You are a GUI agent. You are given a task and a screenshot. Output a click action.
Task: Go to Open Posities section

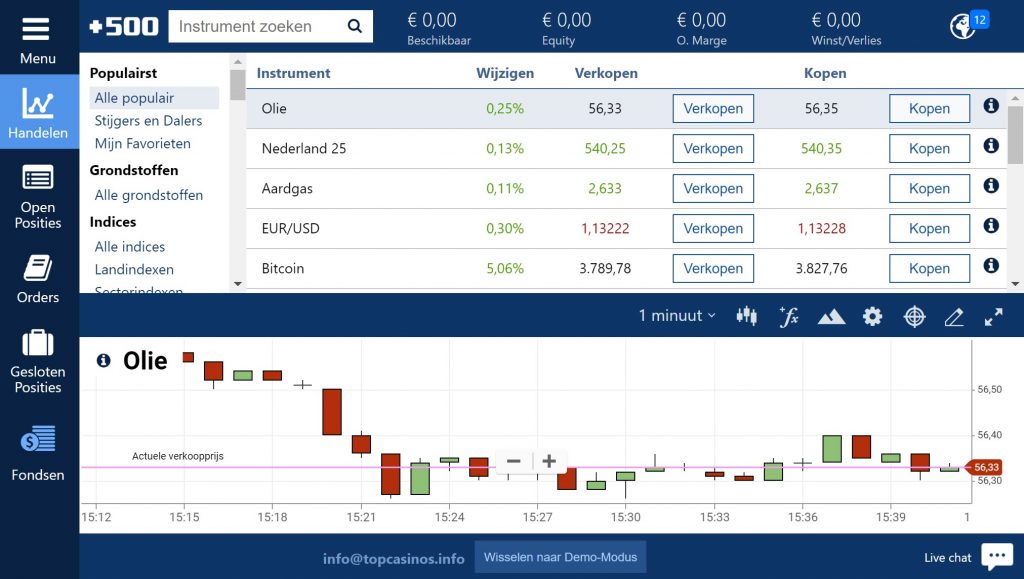[x=38, y=197]
